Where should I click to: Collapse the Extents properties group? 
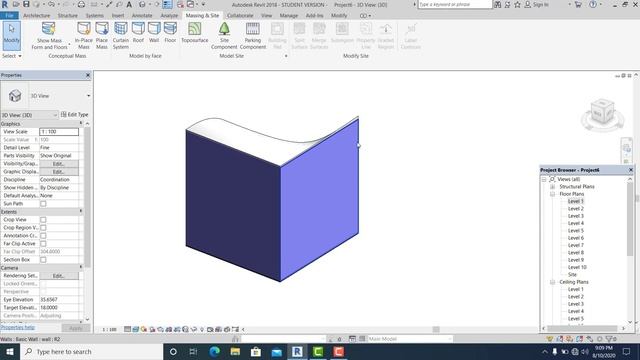(81, 211)
